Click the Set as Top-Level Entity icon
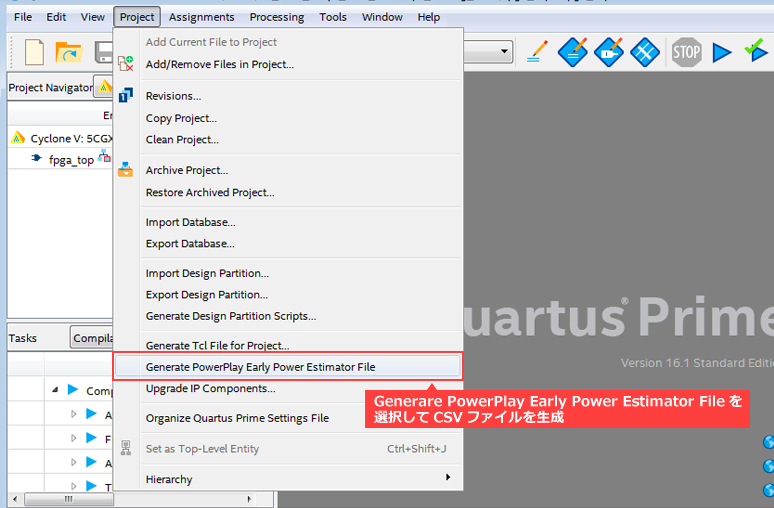Screen dimensions: 774x508 click(126, 448)
